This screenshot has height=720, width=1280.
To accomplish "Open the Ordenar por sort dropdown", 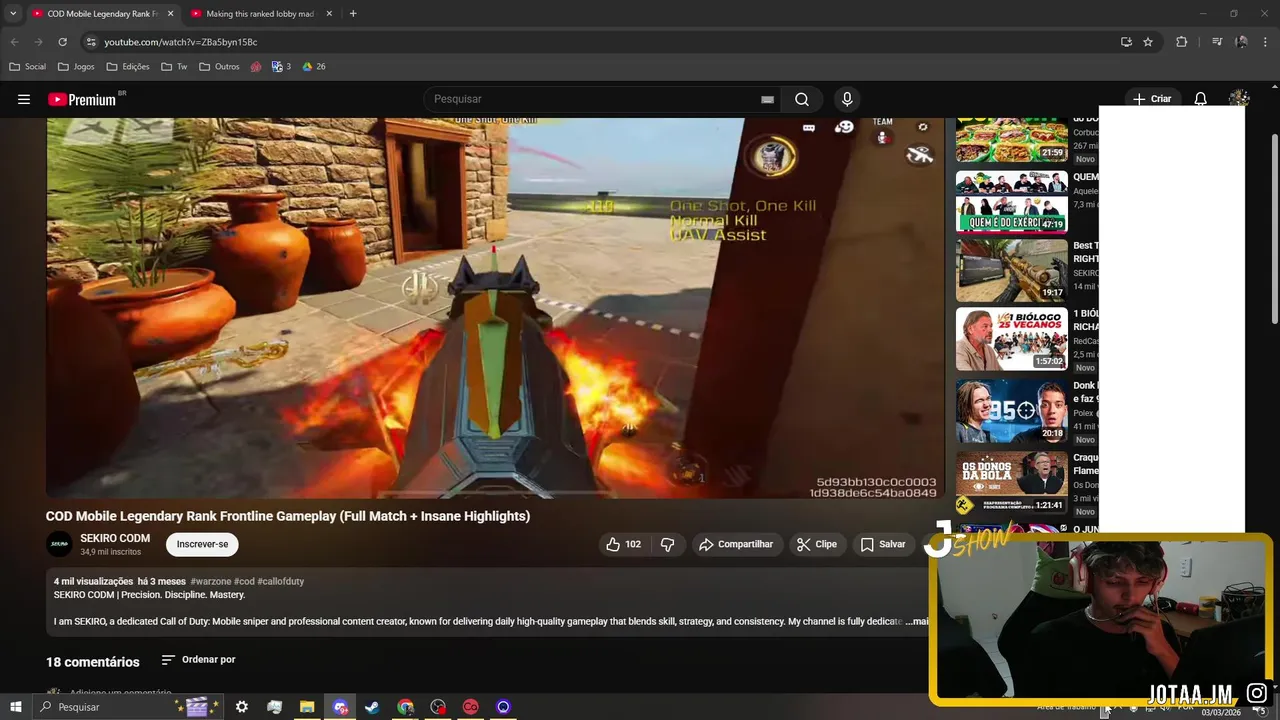I will (198, 660).
